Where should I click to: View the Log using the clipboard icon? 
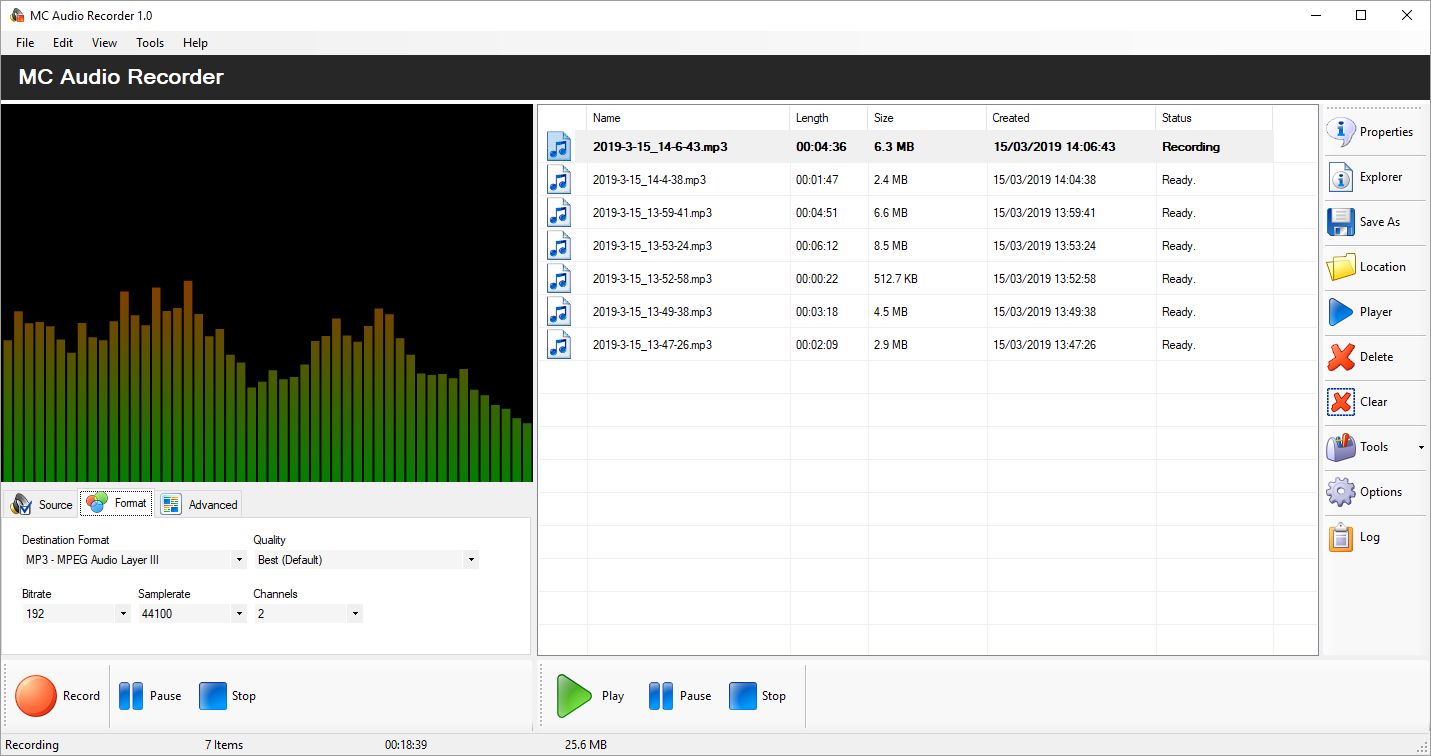pyautogui.click(x=1341, y=537)
